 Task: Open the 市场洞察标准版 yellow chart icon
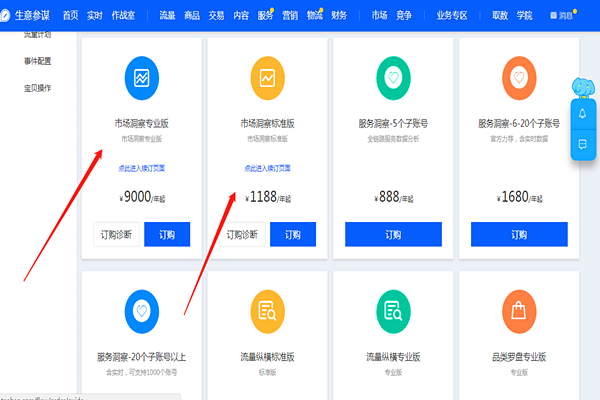pyautogui.click(x=267, y=78)
